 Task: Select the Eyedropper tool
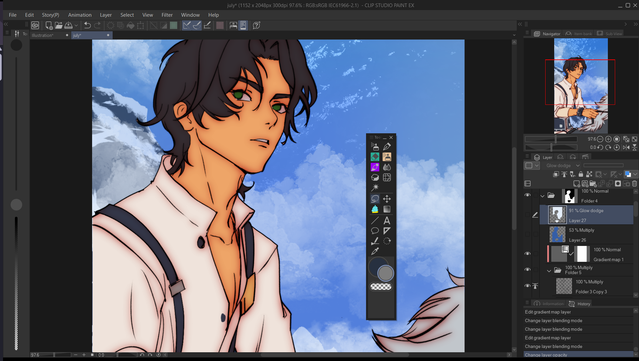(375, 251)
